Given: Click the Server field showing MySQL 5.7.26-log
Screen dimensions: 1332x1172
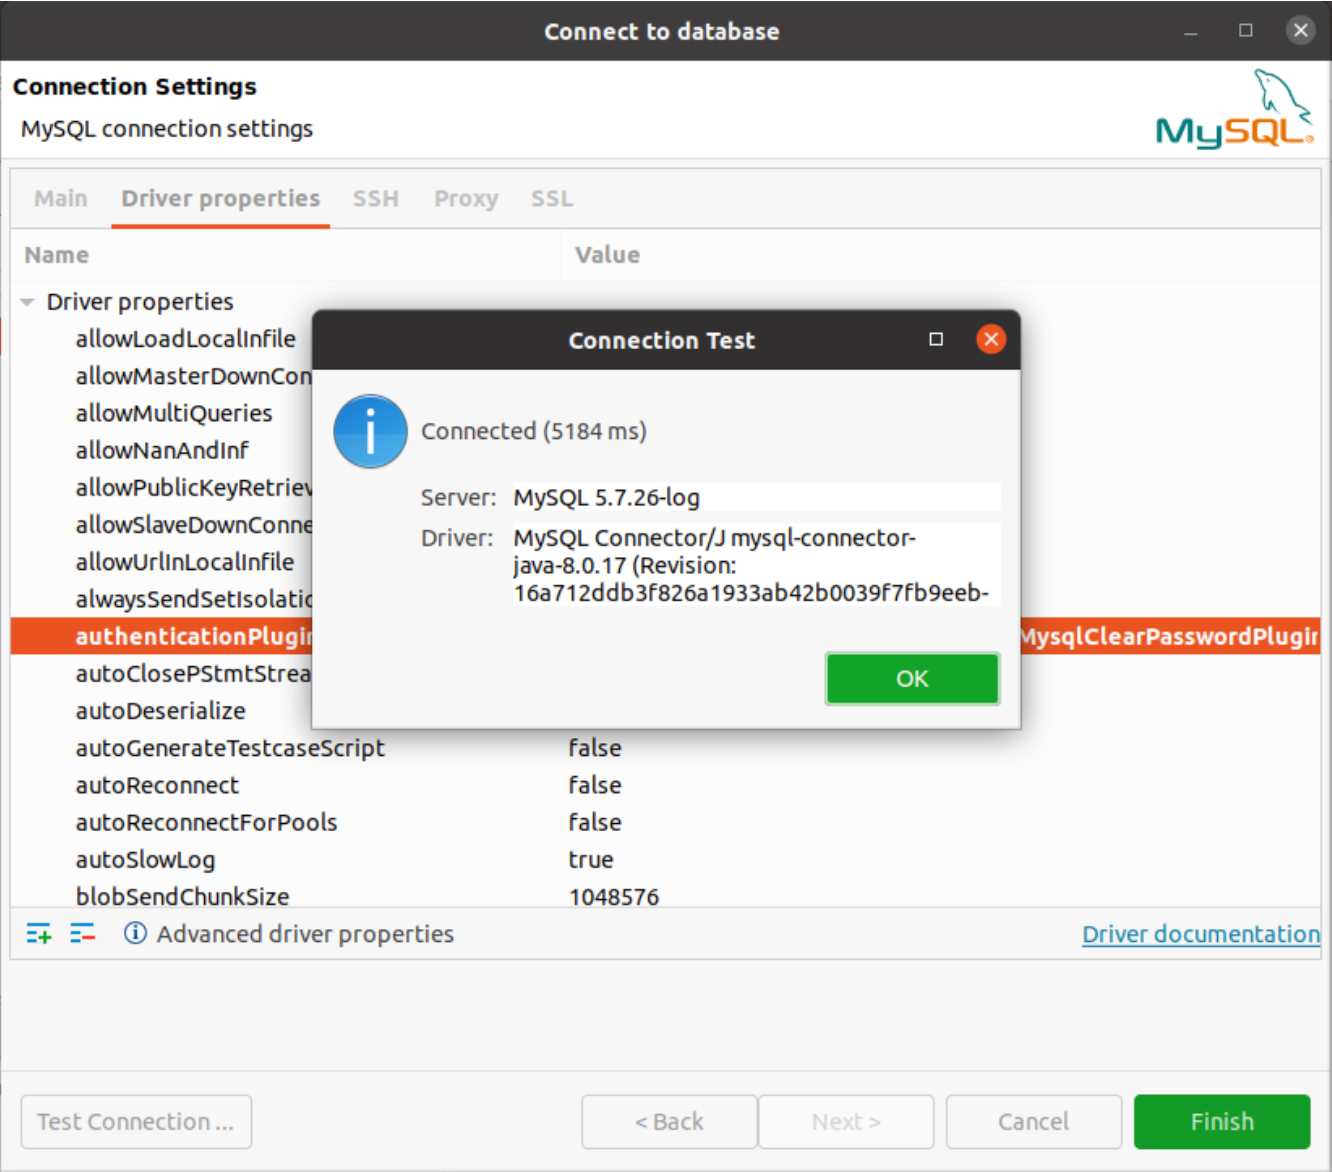Looking at the screenshot, I should click(x=756, y=497).
